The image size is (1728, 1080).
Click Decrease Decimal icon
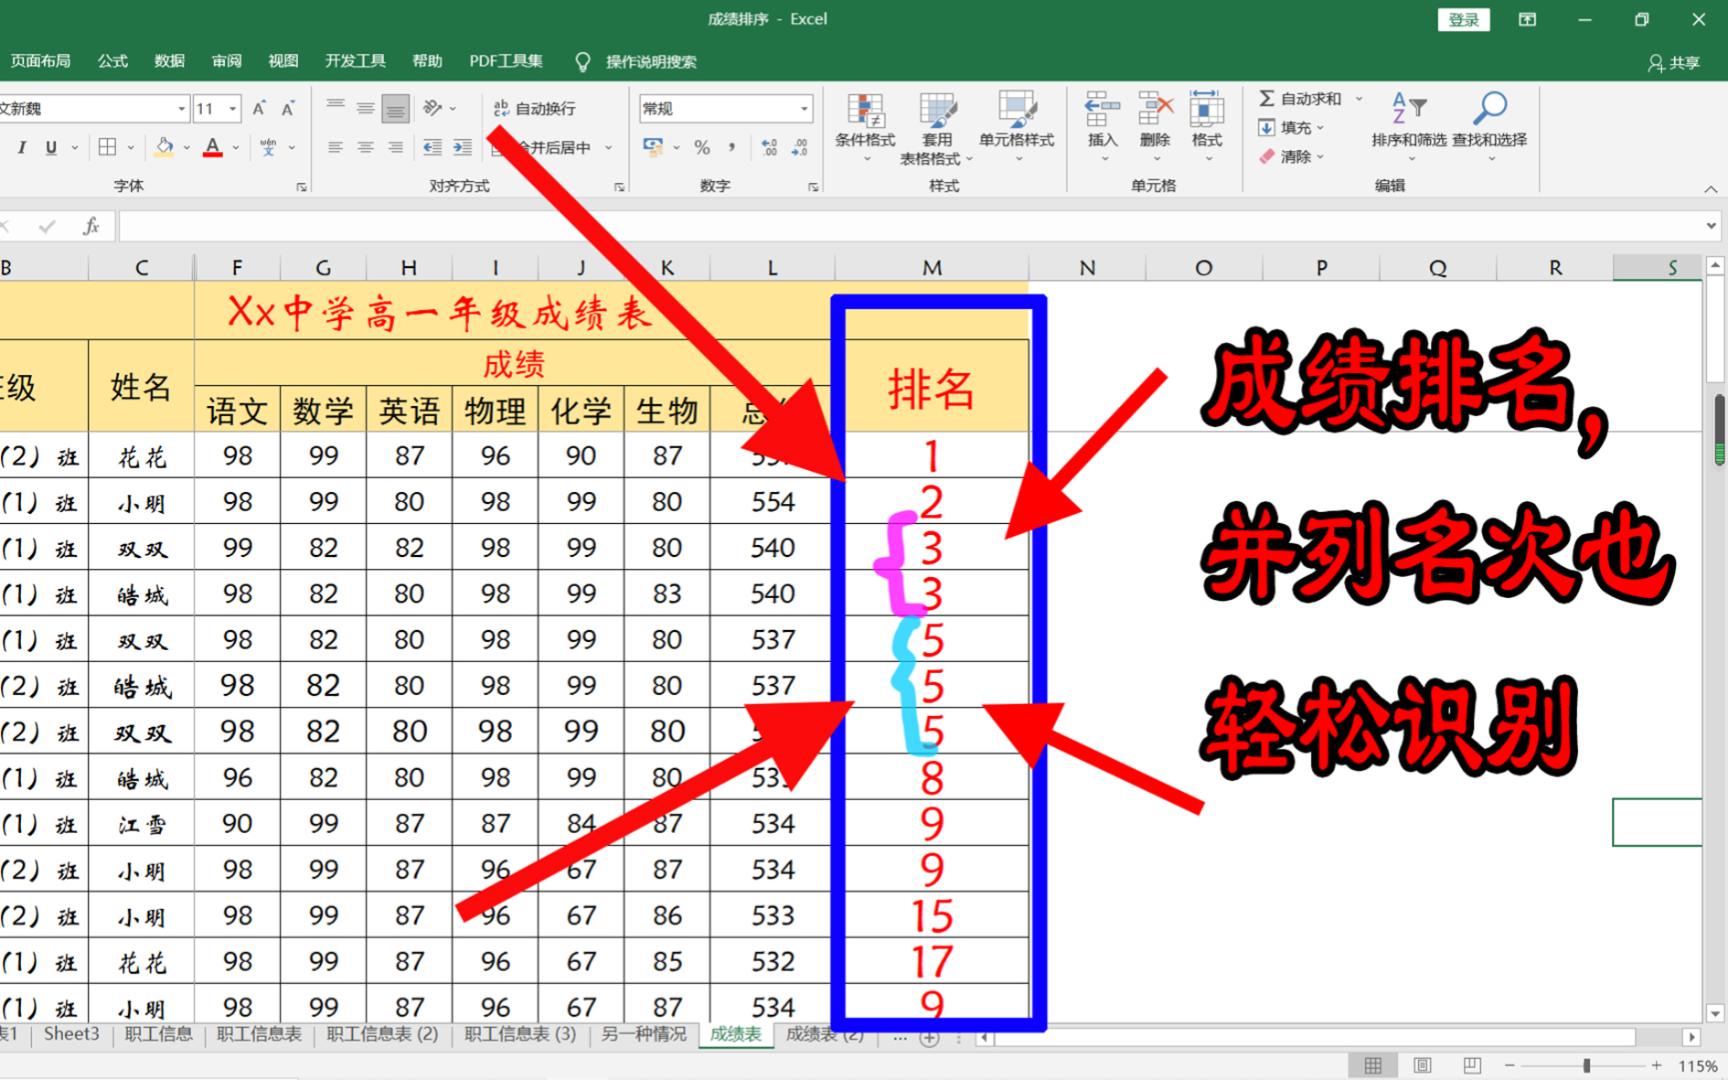pyautogui.click(x=800, y=148)
